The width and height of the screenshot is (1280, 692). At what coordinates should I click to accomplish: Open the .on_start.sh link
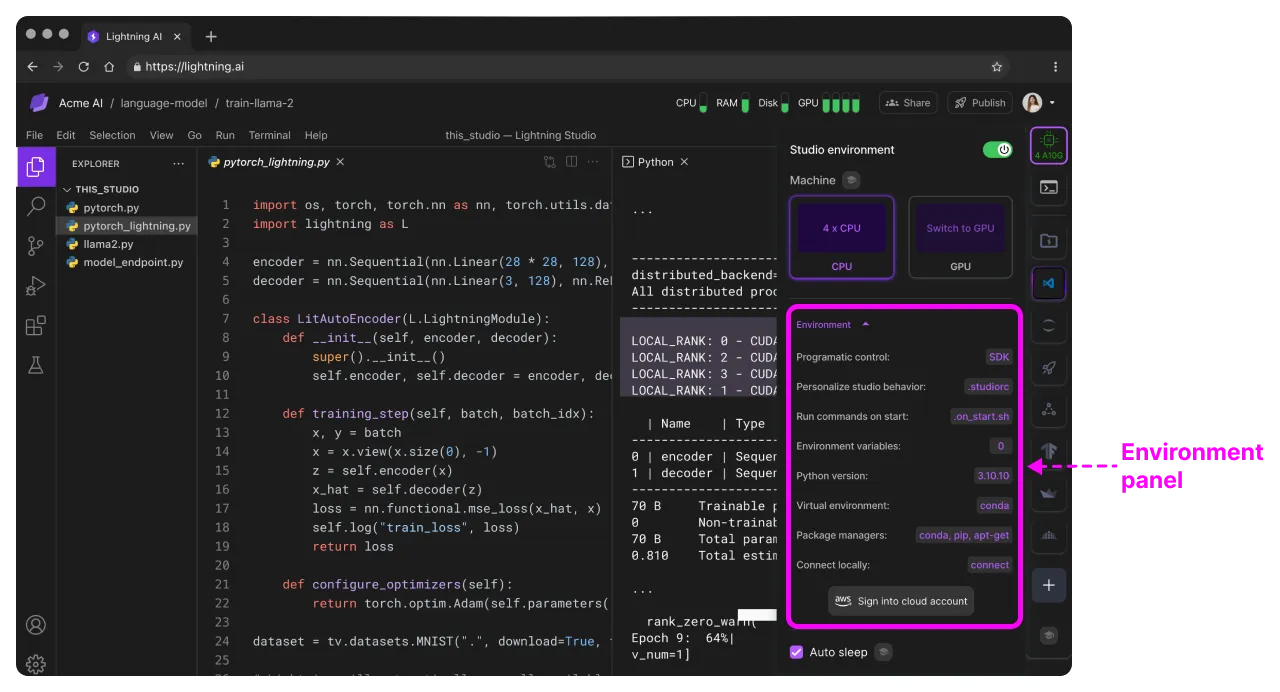[x=981, y=417]
